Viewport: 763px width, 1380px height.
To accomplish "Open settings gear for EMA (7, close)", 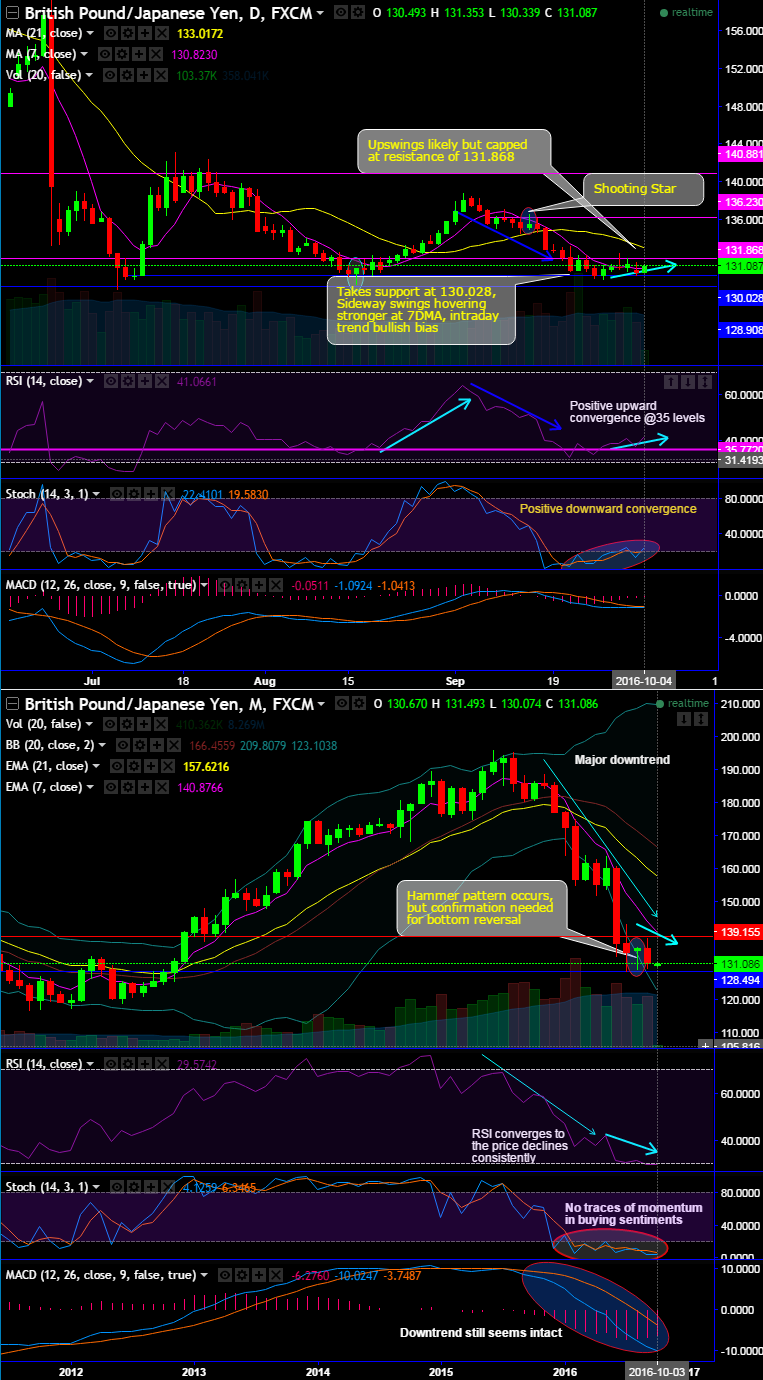I will pos(128,787).
